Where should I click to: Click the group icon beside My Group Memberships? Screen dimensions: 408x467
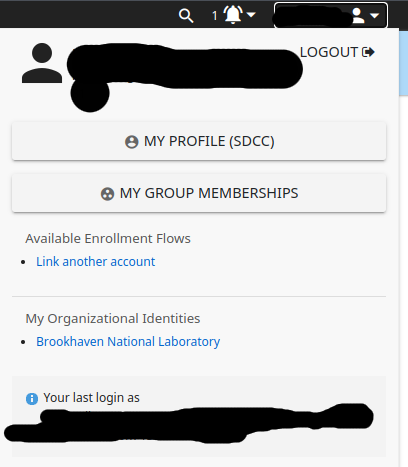(x=107, y=194)
